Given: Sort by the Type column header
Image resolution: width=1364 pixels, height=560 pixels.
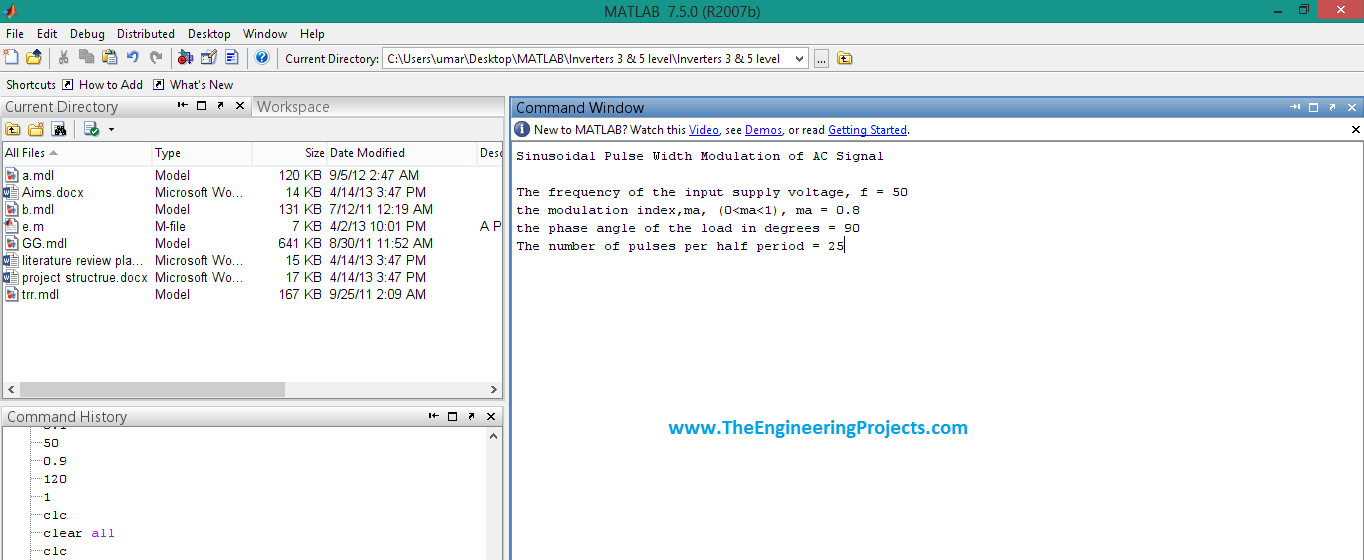Looking at the screenshot, I should pos(201,153).
